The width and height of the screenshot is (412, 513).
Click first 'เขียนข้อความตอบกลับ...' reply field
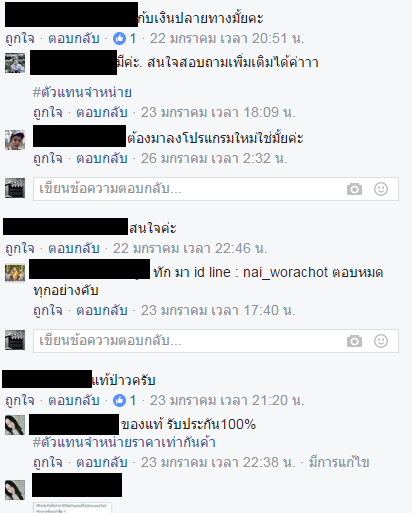tap(216, 189)
